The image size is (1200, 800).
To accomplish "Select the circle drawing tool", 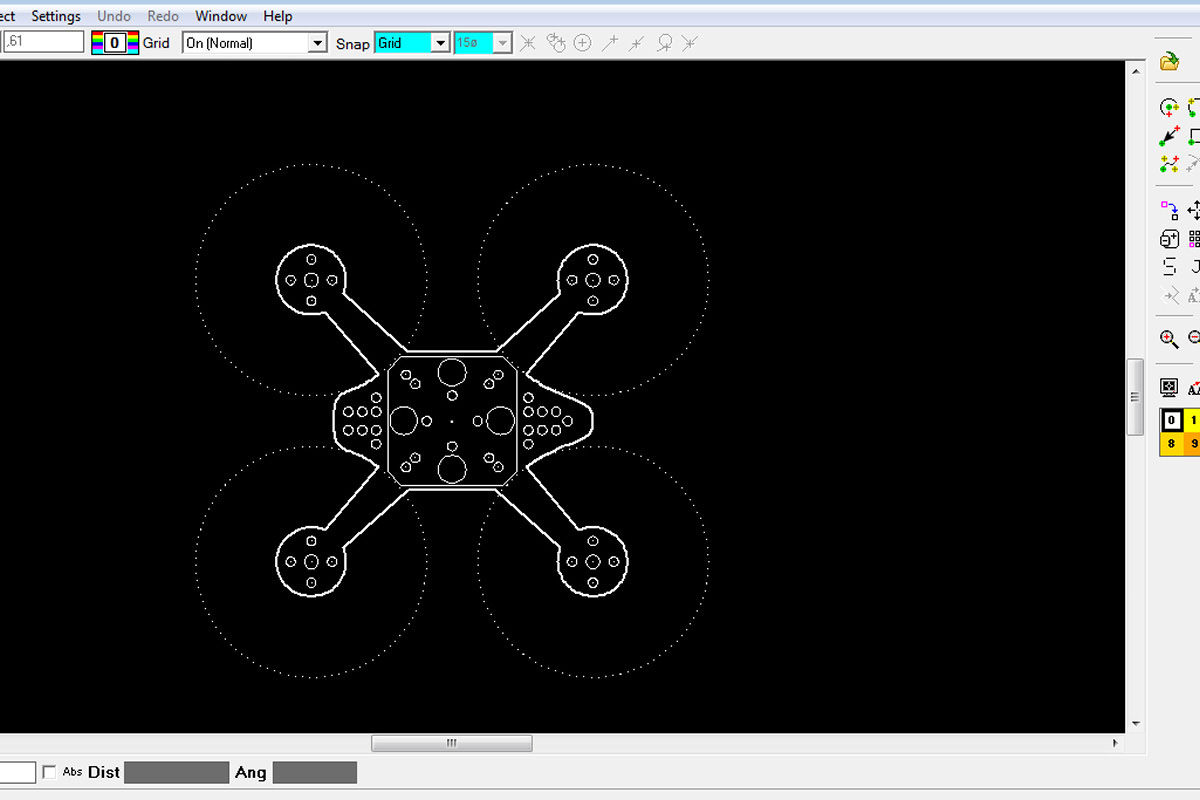I will click(x=1169, y=107).
